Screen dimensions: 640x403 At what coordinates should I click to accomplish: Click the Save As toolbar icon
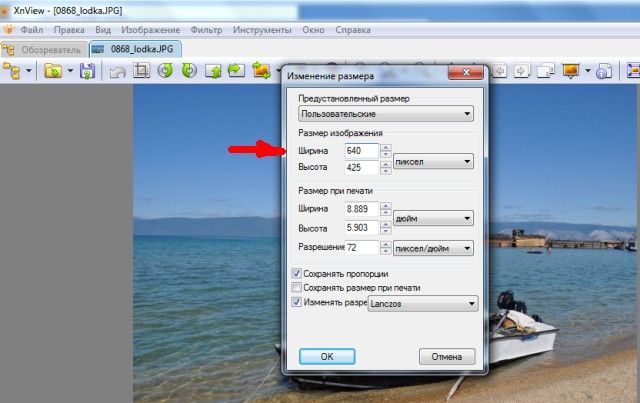tap(87, 71)
